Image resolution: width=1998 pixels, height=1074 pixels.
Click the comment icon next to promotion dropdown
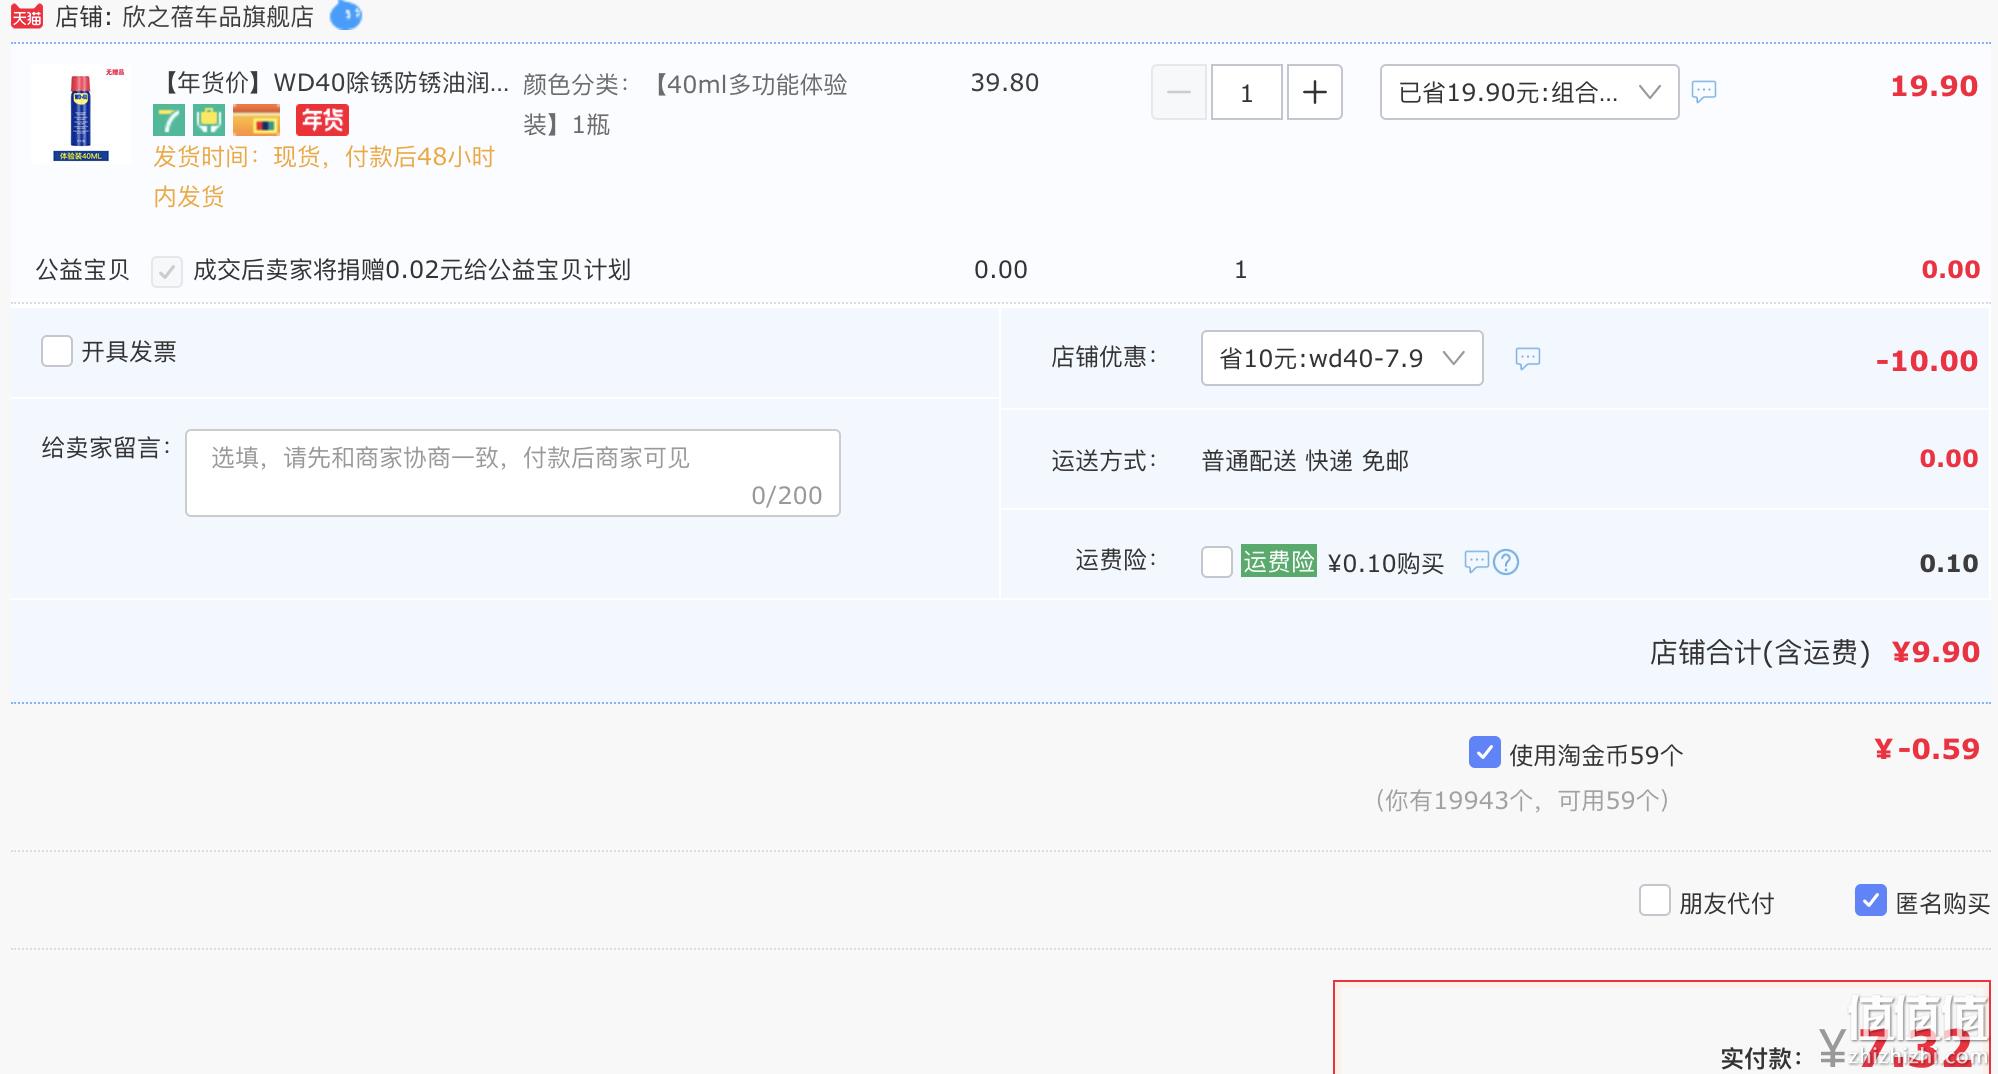[1704, 92]
